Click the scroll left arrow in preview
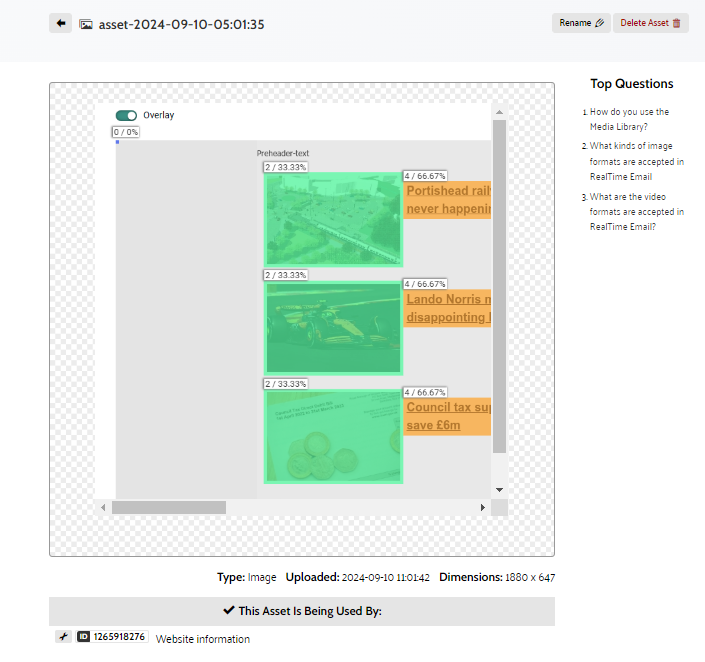 point(103,508)
